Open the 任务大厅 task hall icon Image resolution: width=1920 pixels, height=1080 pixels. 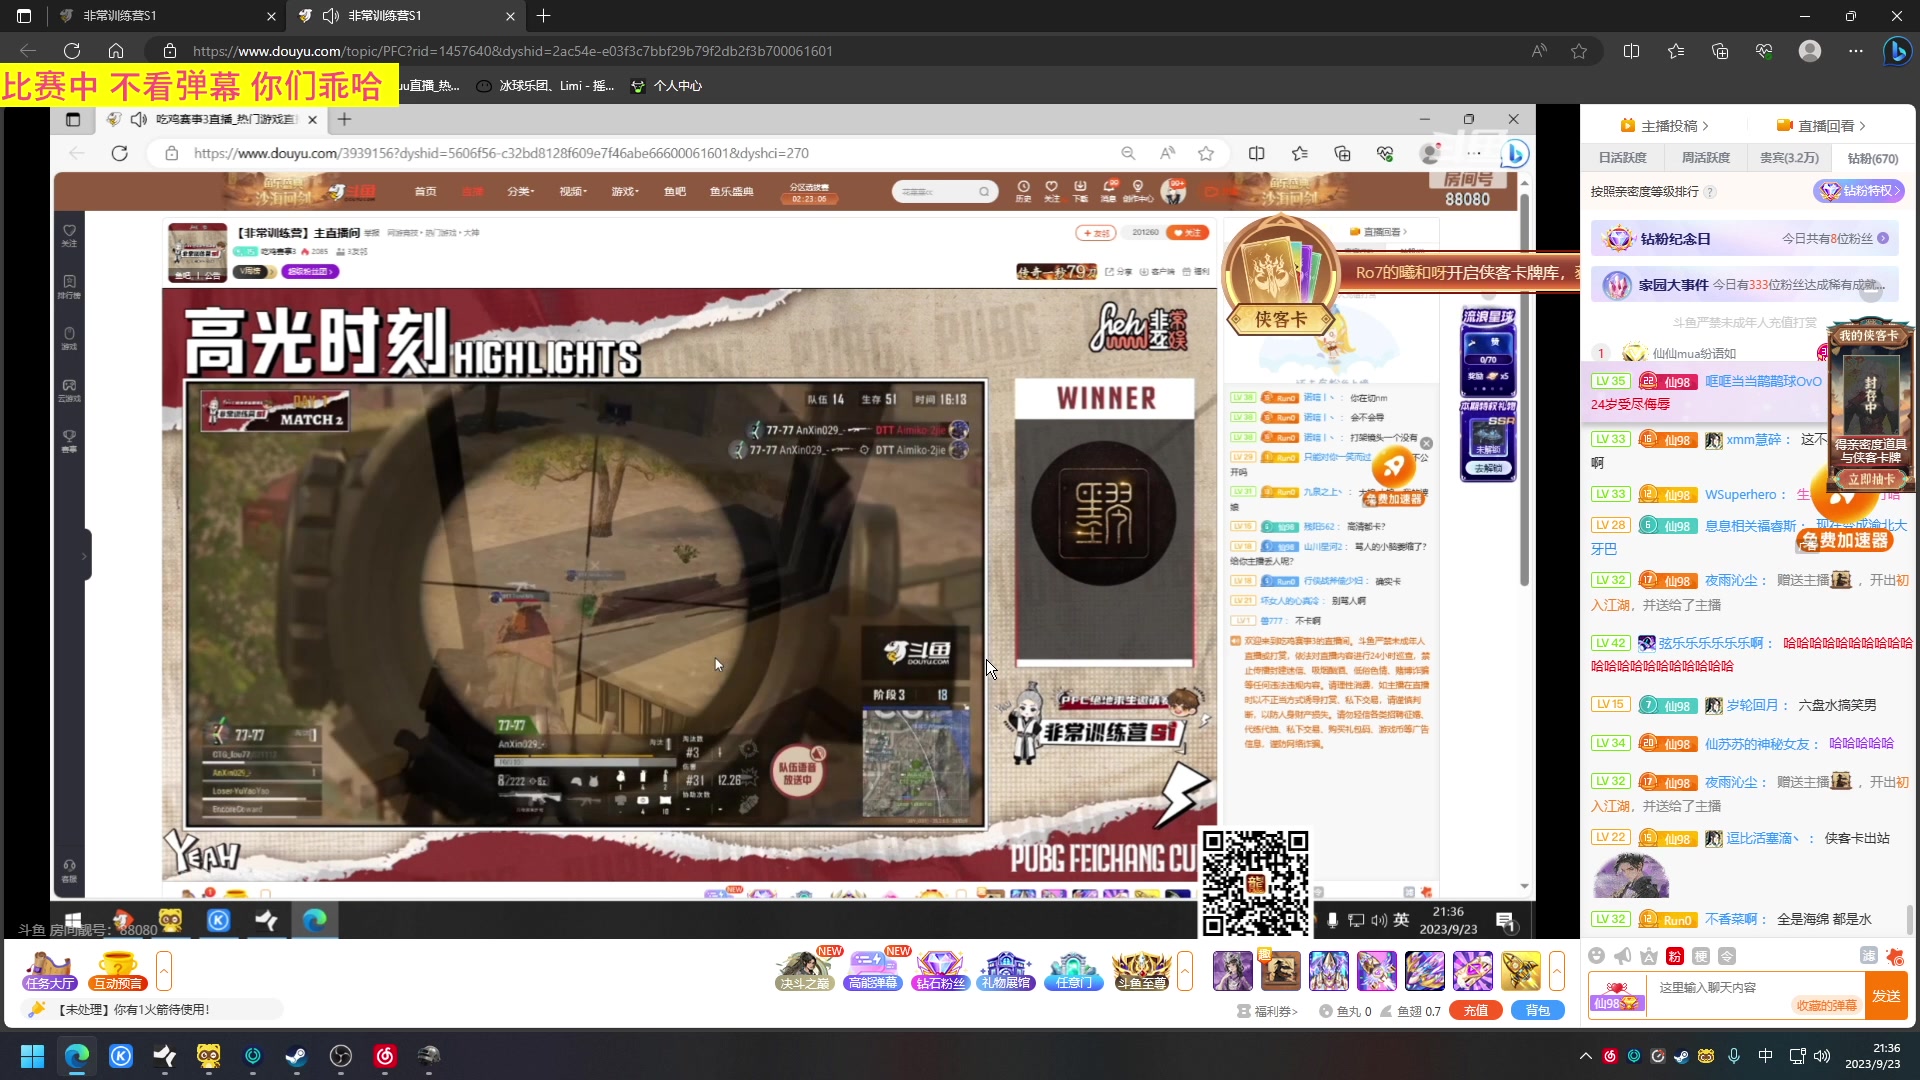[50, 971]
